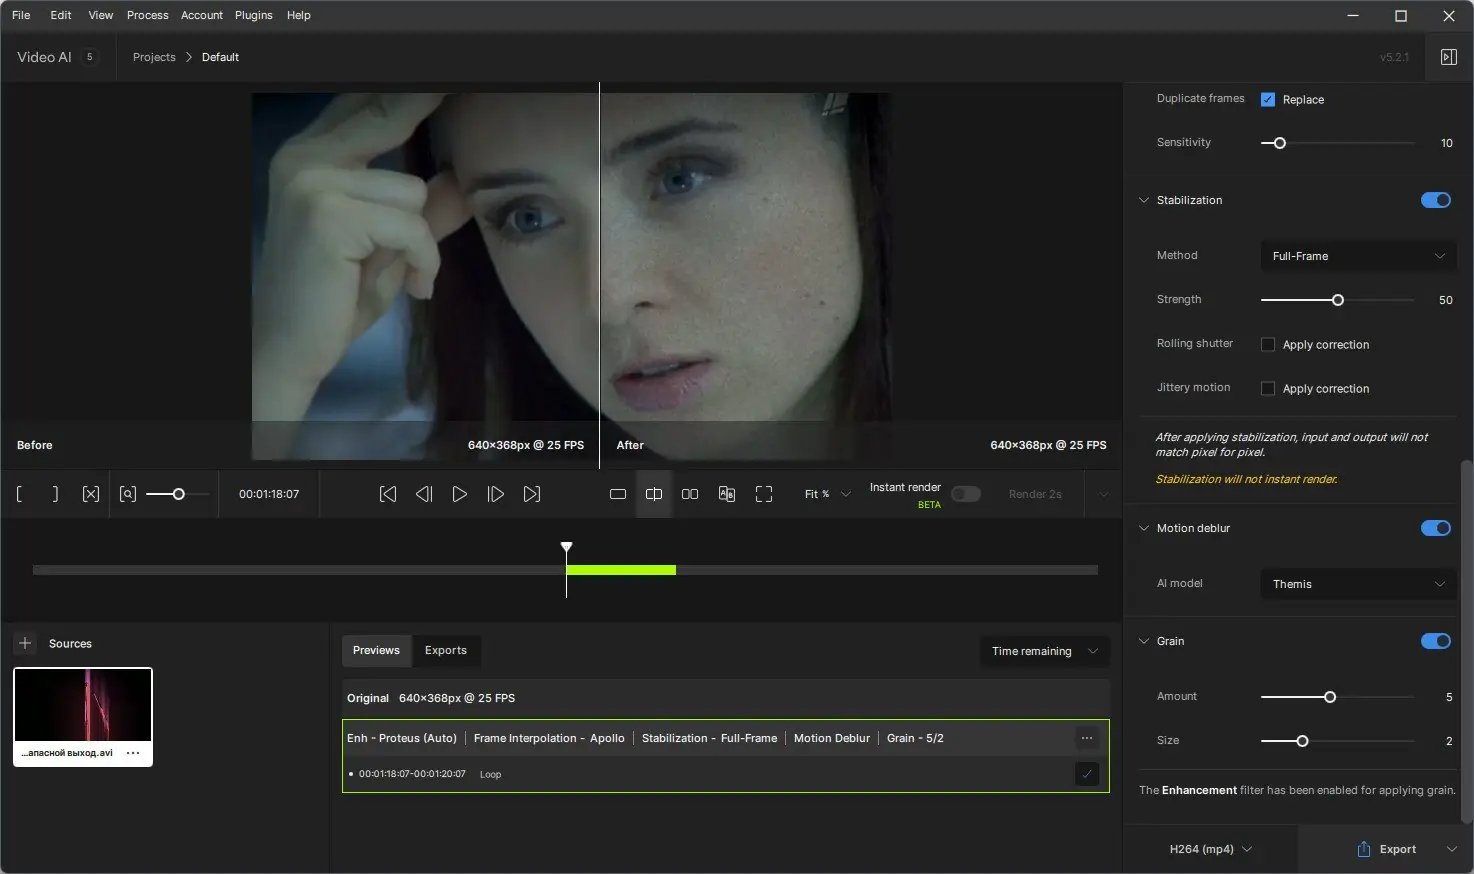Enable Rolling shutter Apply correction checkbox
This screenshot has width=1474, height=874.
coord(1268,345)
